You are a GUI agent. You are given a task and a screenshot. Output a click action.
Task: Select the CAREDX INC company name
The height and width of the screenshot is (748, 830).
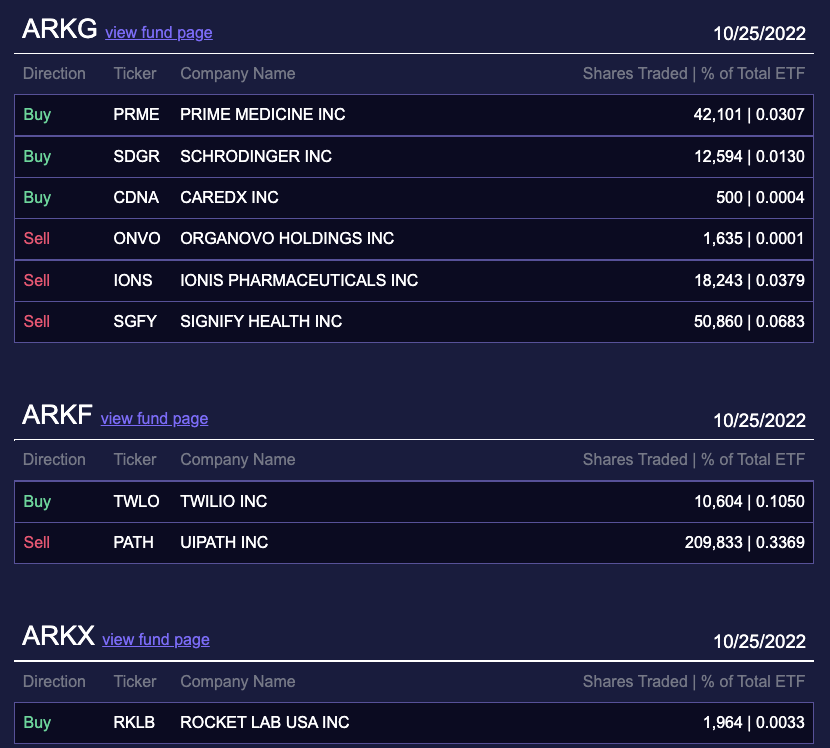[x=228, y=198]
